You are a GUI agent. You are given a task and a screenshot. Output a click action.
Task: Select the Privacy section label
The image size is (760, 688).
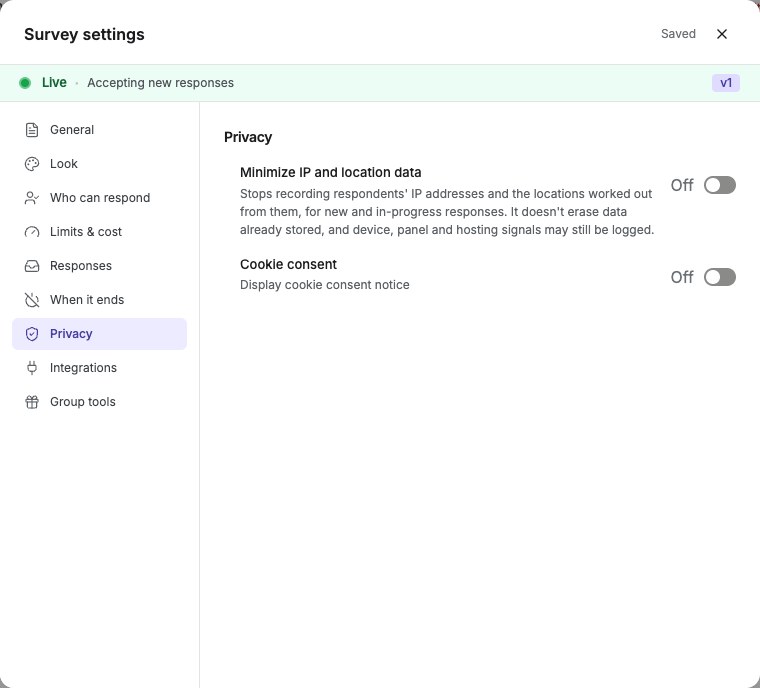(x=71, y=334)
